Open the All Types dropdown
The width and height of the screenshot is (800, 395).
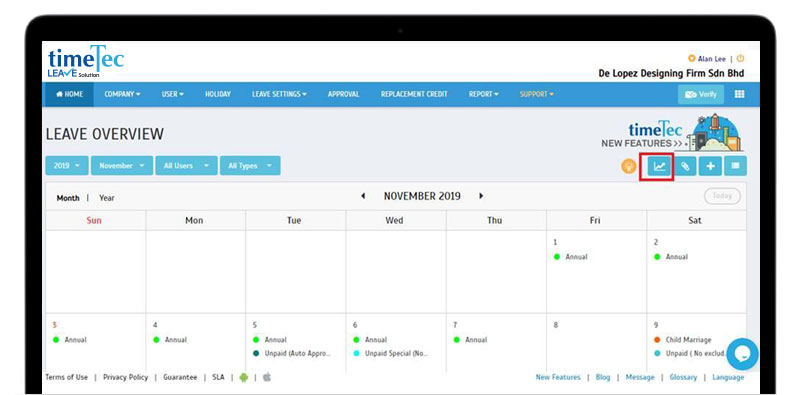(250, 166)
